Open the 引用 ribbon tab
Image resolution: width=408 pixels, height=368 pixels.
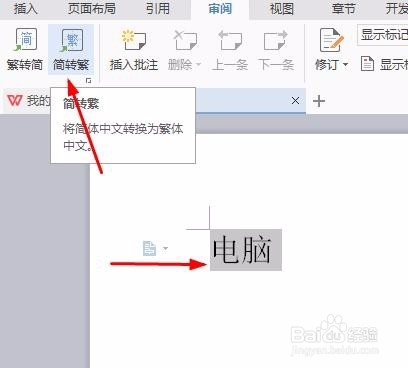(x=158, y=9)
